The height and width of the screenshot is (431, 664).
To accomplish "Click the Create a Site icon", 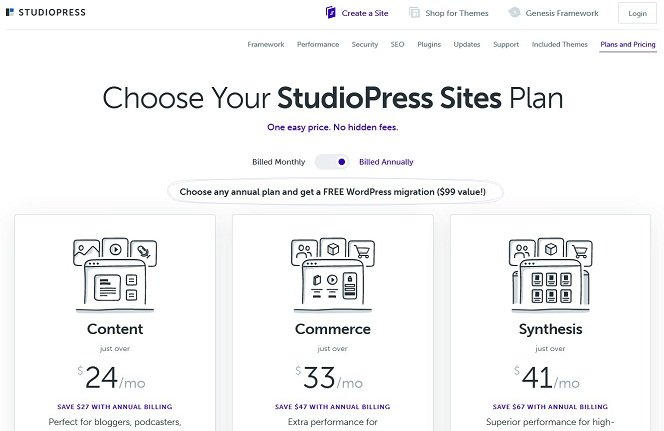I will pyautogui.click(x=330, y=13).
